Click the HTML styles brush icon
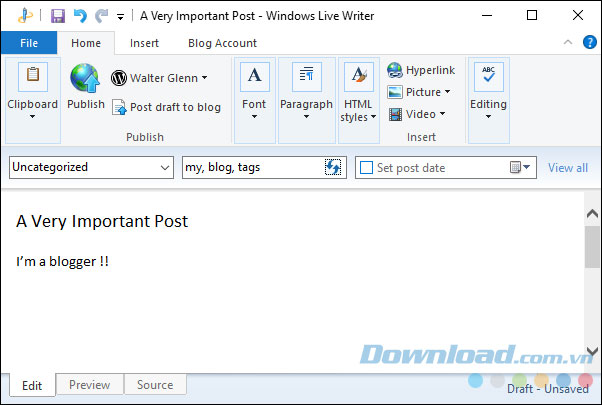This screenshot has width=602, height=405. point(359,77)
